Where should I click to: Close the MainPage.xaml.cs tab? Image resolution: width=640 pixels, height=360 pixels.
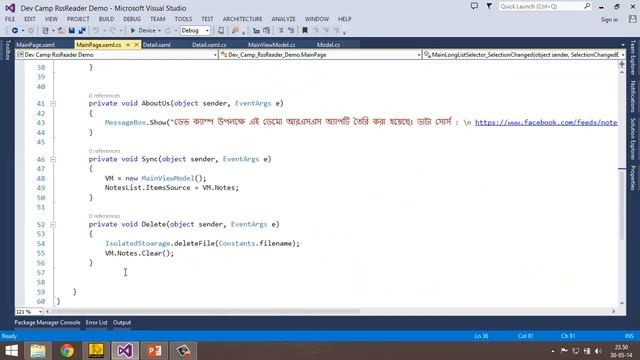(x=136, y=44)
